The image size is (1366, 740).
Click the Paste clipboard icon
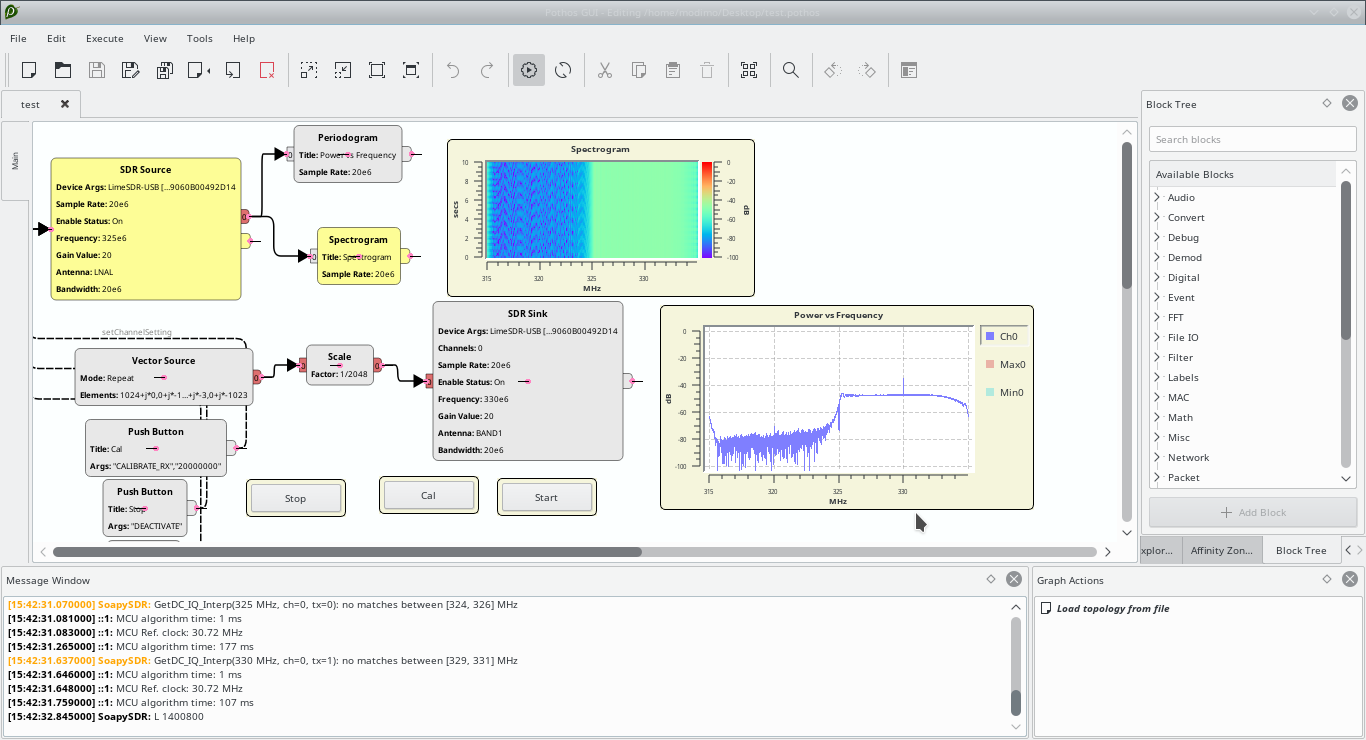click(x=673, y=70)
